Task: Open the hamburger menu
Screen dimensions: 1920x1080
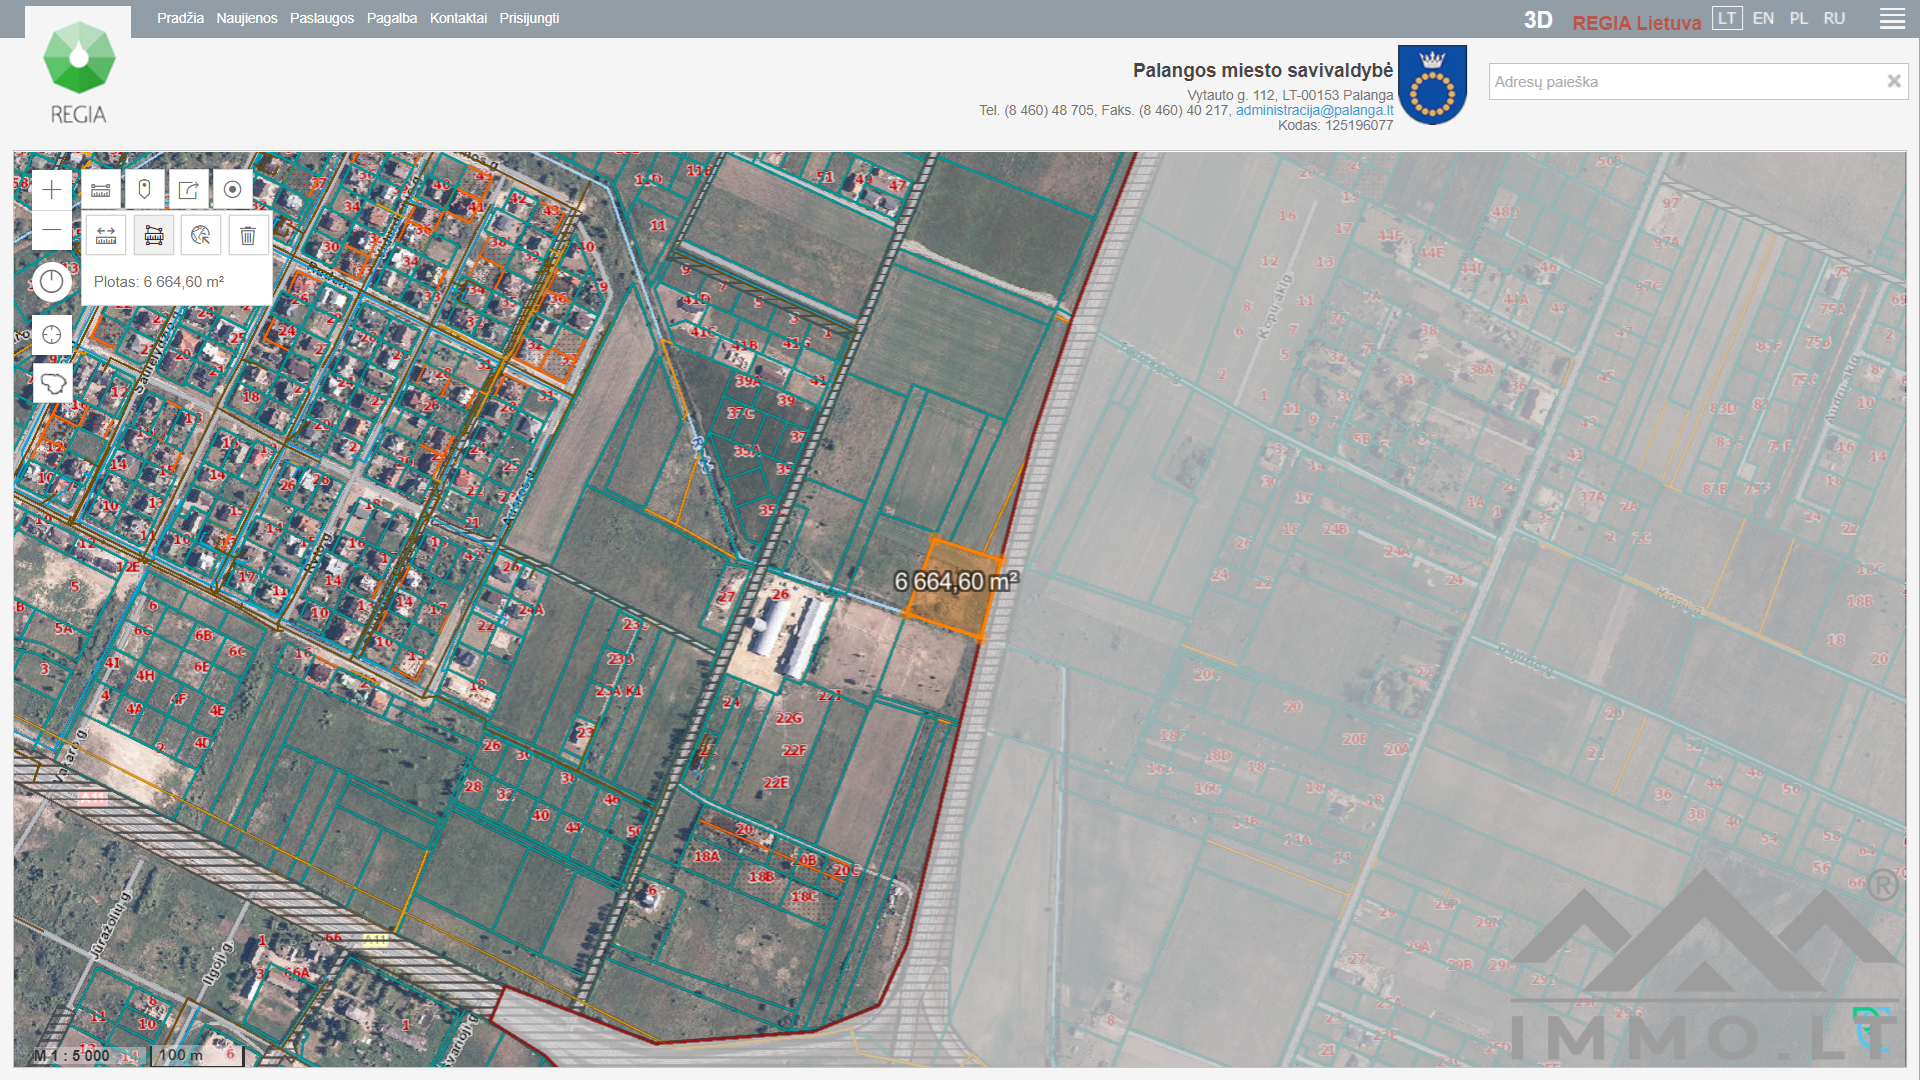Action: click(x=1892, y=19)
